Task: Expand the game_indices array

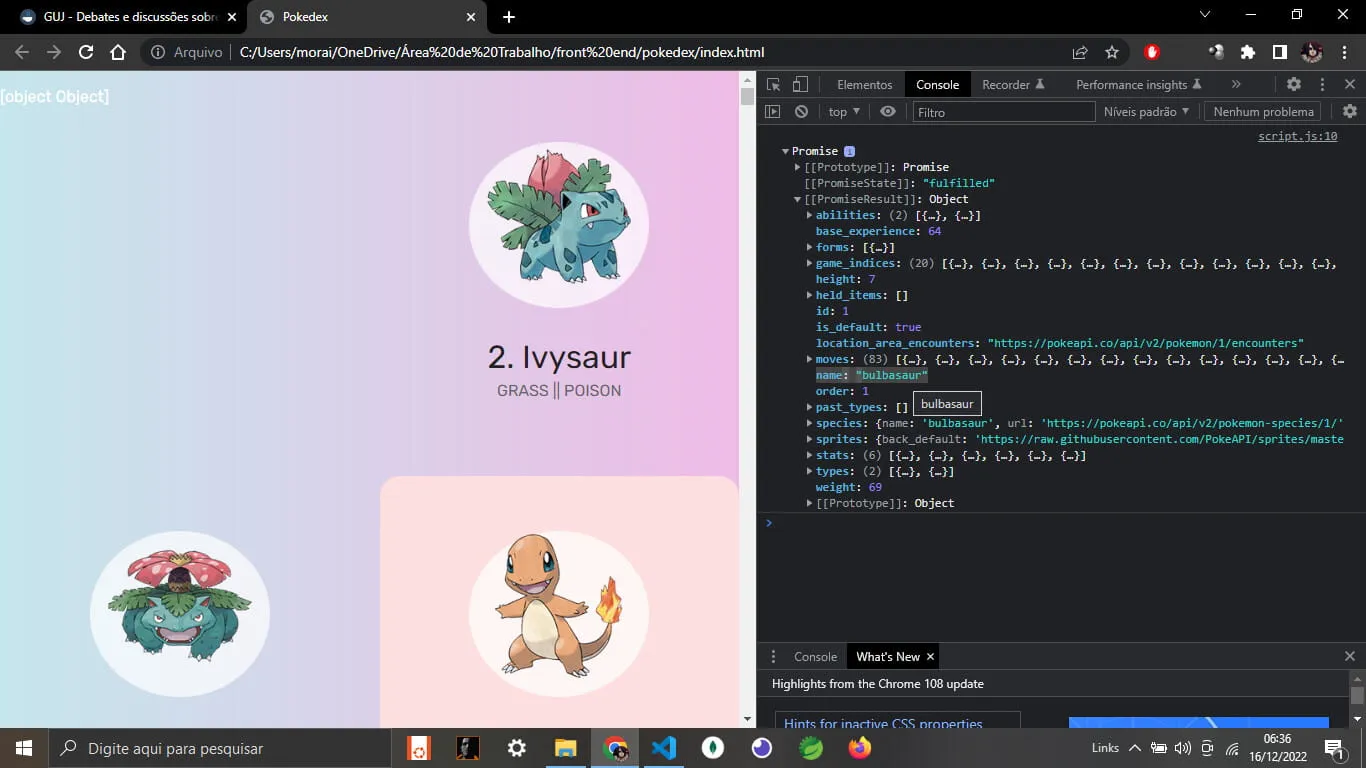Action: (810, 263)
